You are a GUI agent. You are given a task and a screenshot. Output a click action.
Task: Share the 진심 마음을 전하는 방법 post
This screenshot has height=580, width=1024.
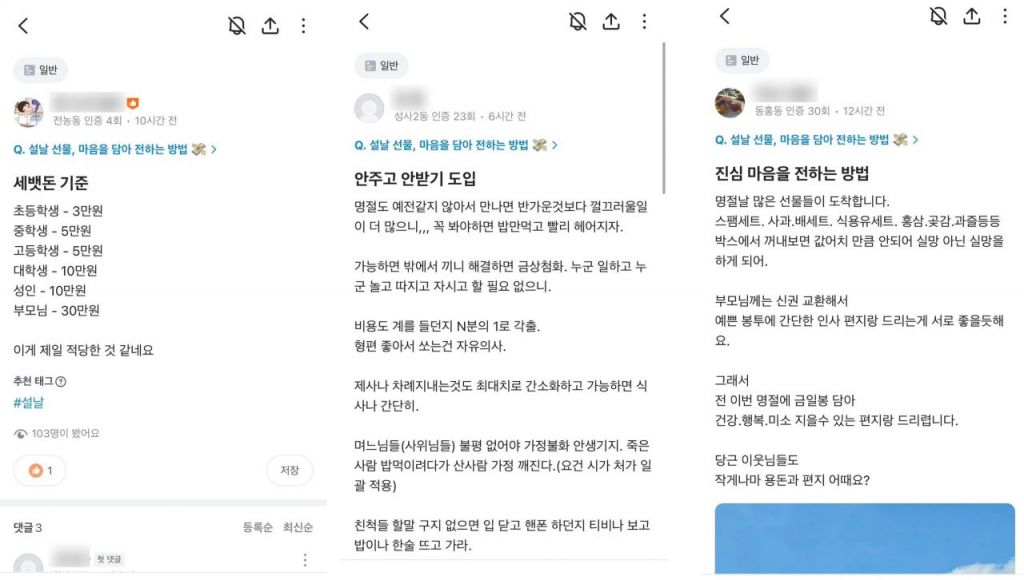972,16
